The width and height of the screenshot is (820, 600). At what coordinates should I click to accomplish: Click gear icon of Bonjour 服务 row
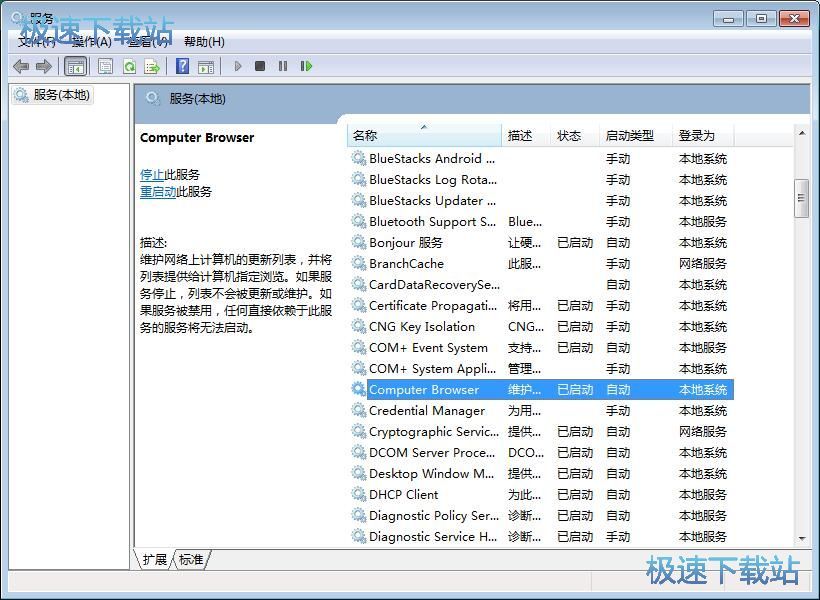coord(359,242)
